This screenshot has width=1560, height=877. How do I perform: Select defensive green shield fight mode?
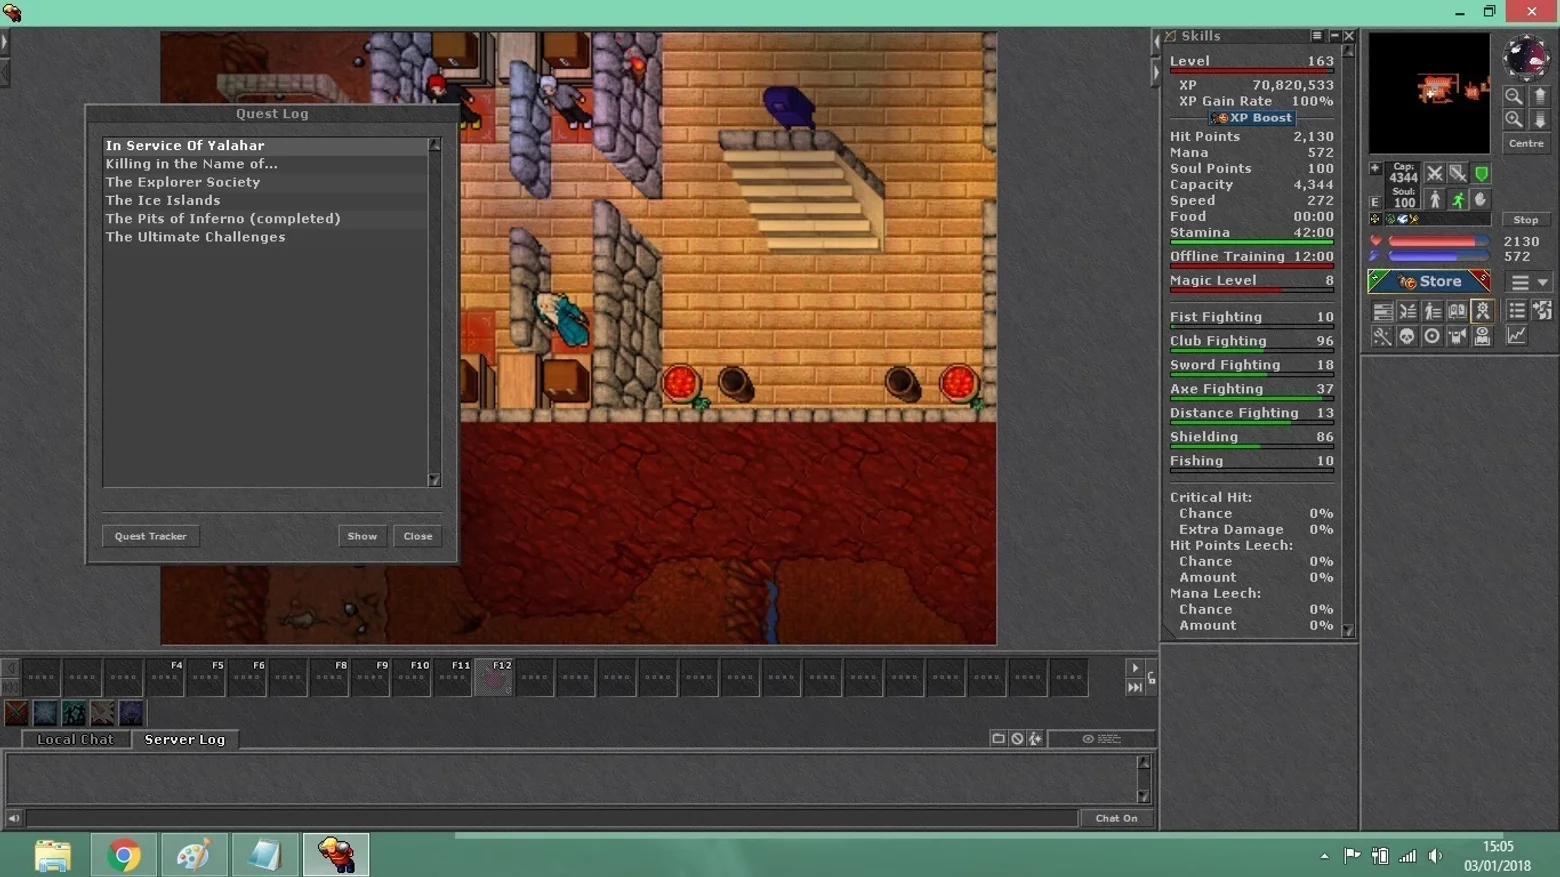1481,174
